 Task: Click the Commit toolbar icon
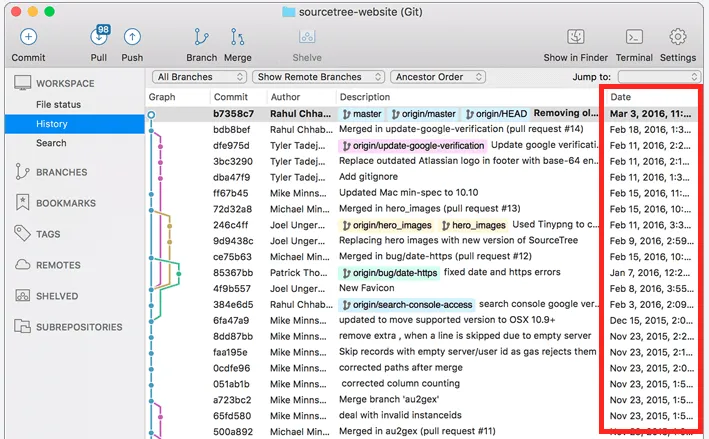coord(28,38)
